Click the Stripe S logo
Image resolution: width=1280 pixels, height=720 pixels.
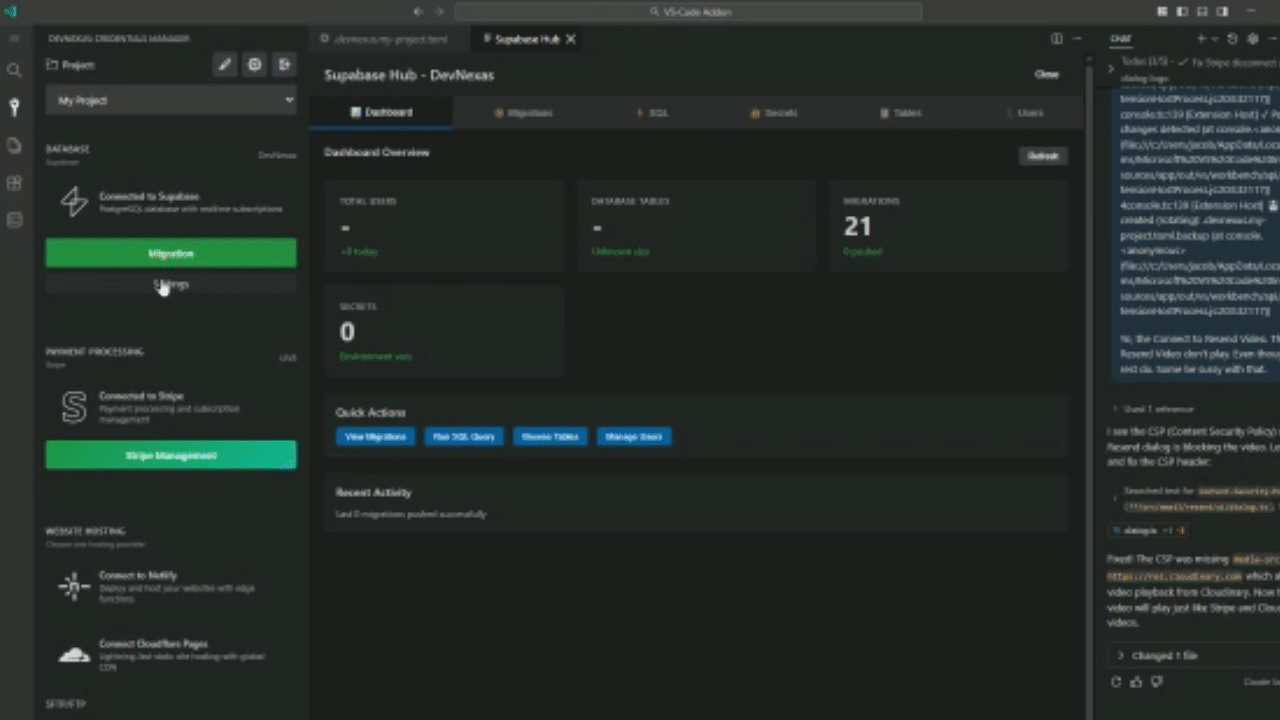tap(74, 407)
